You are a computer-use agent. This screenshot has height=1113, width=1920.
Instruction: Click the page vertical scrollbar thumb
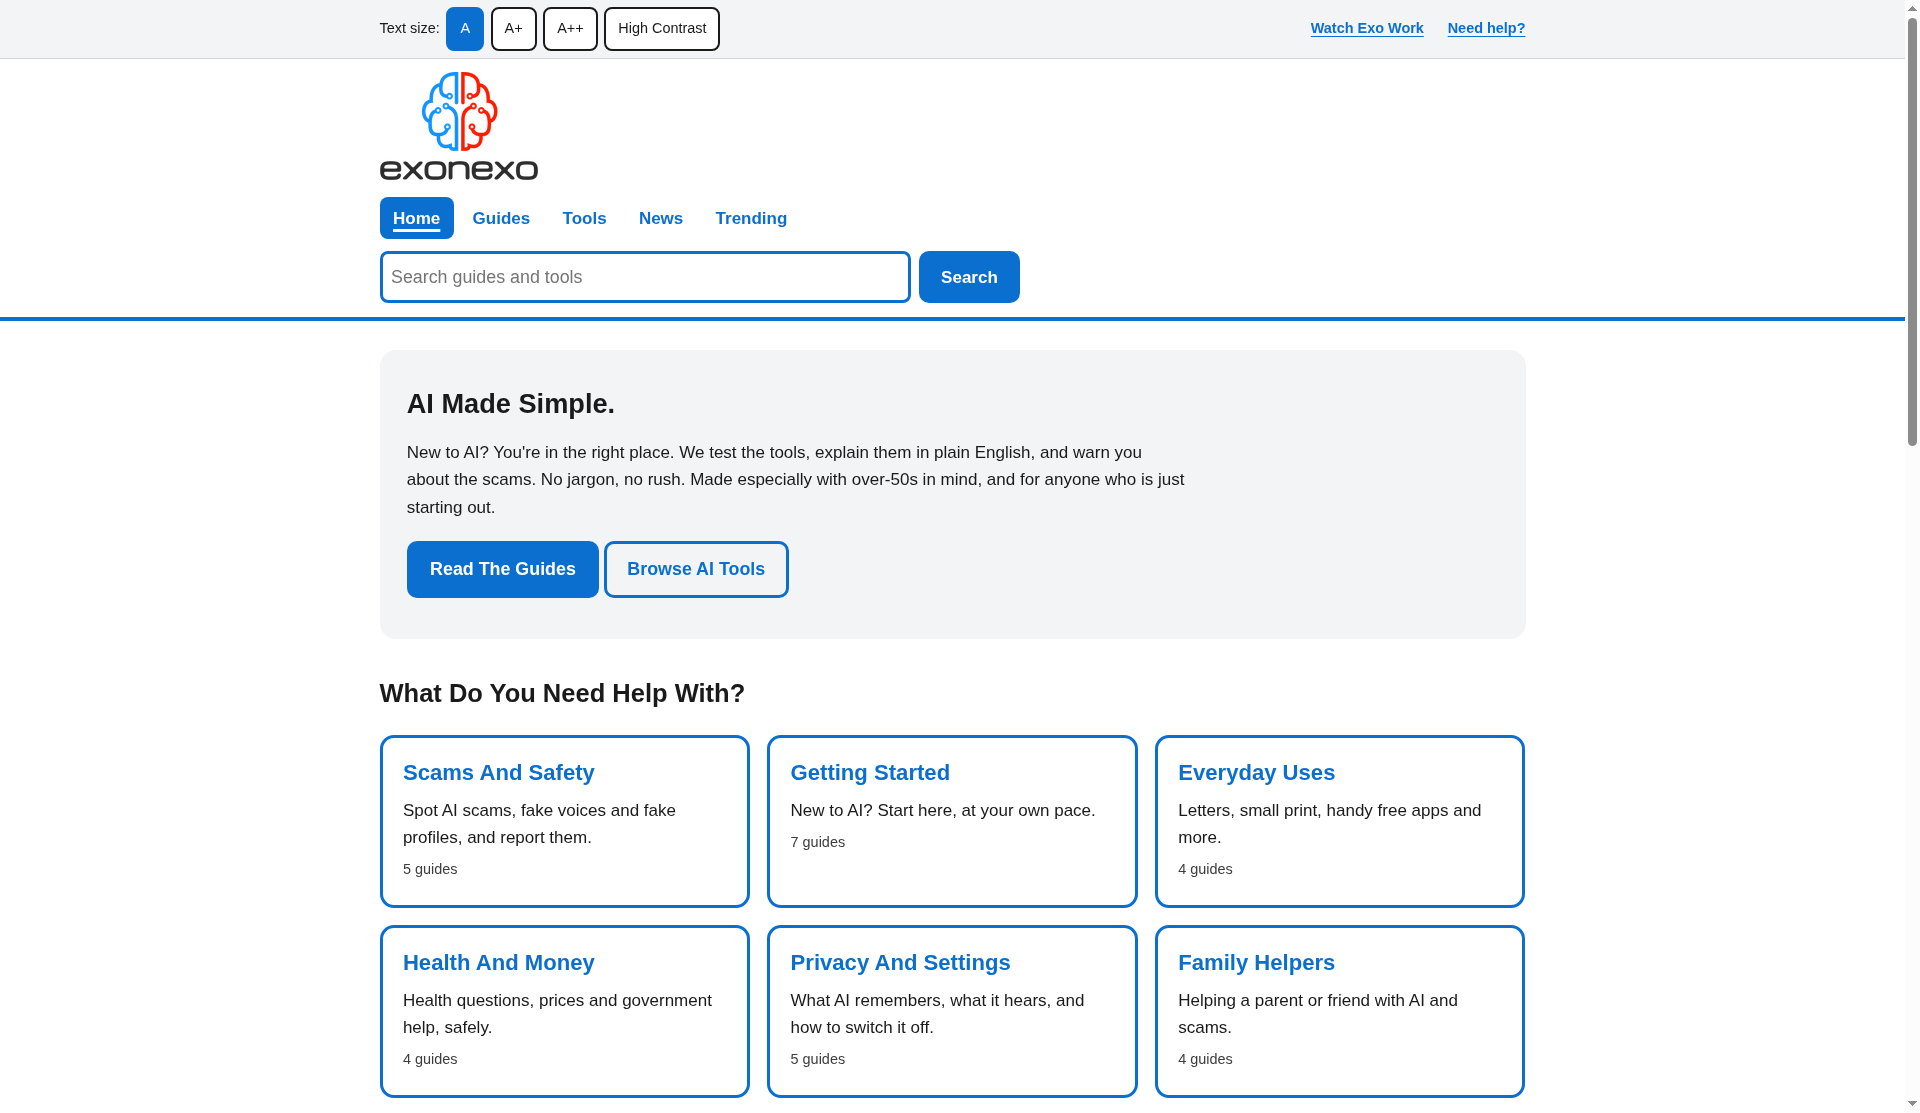[x=1912, y=231]
